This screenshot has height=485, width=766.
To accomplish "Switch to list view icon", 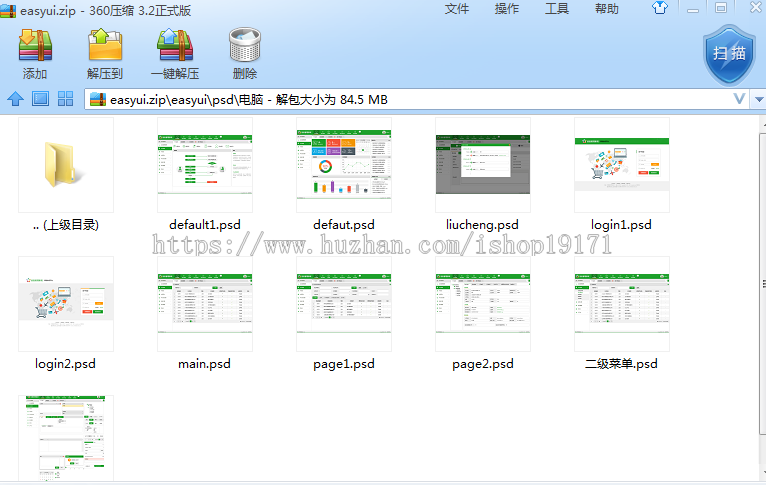I will (41, 99).
